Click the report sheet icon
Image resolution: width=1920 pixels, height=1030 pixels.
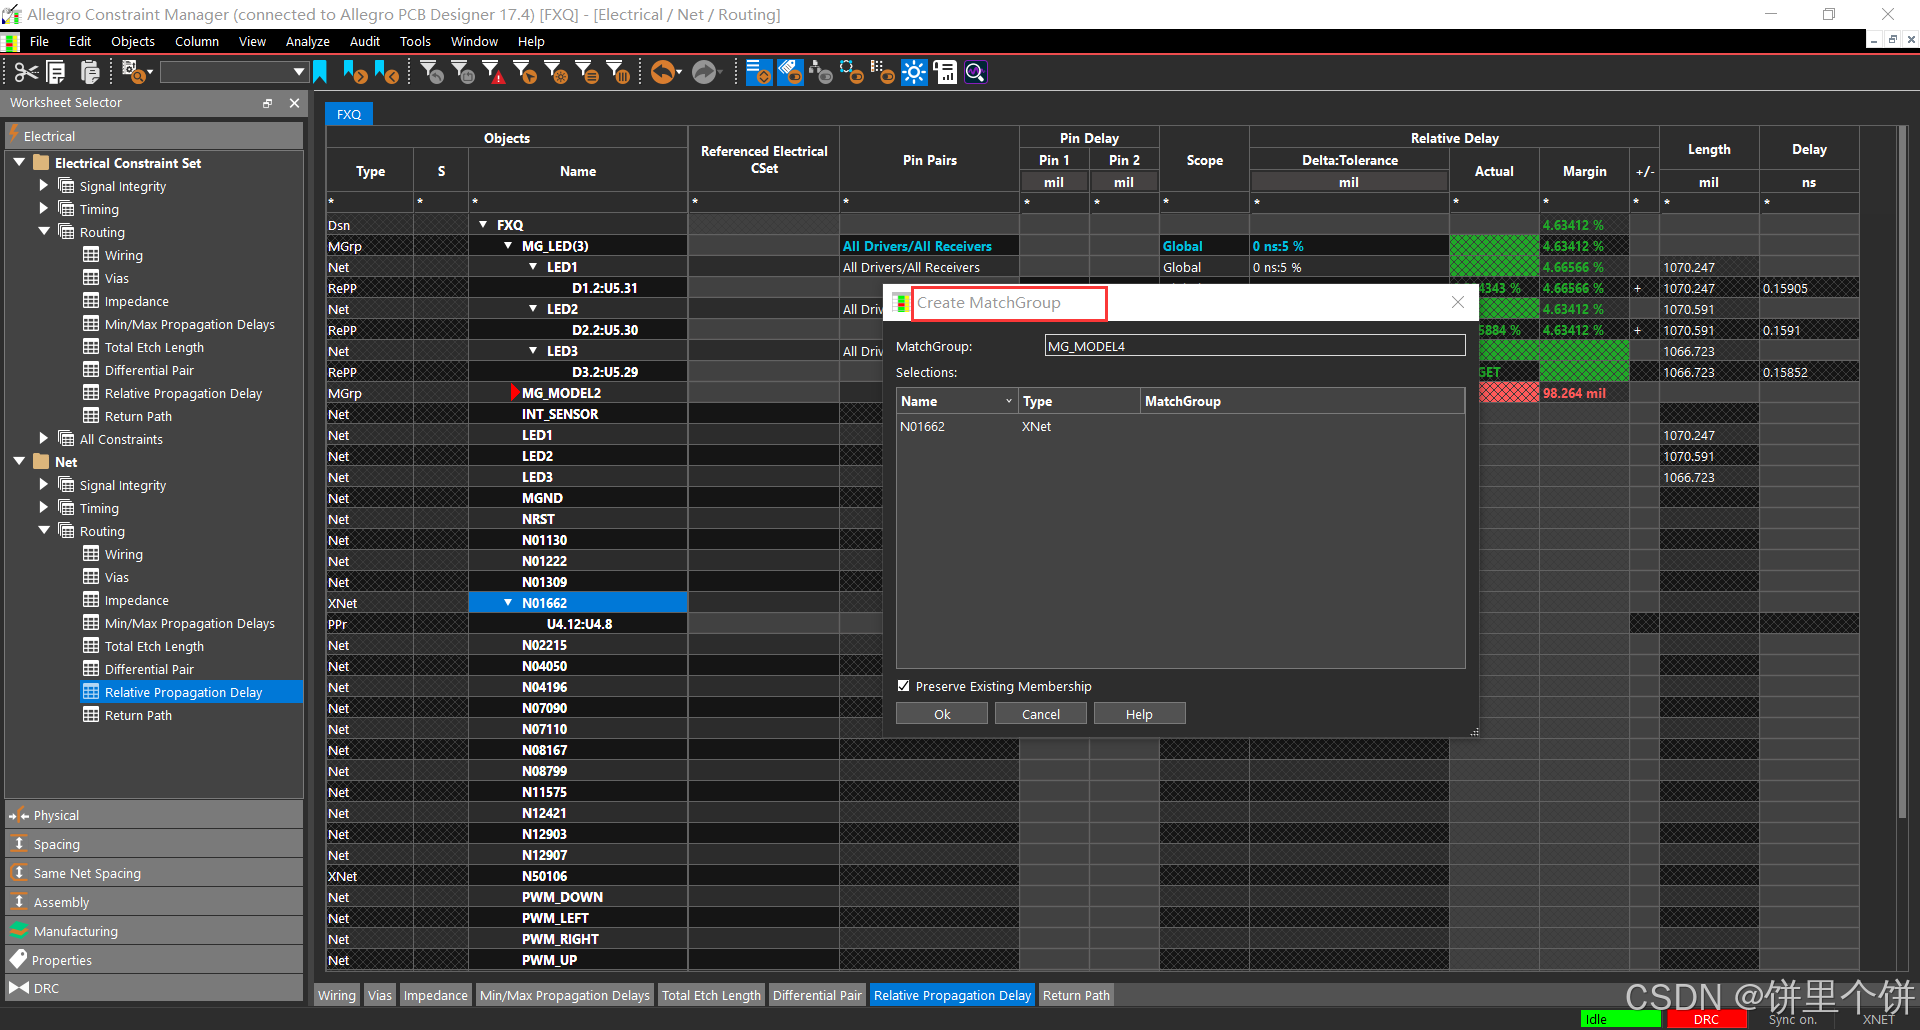click(x=945, y=72)
